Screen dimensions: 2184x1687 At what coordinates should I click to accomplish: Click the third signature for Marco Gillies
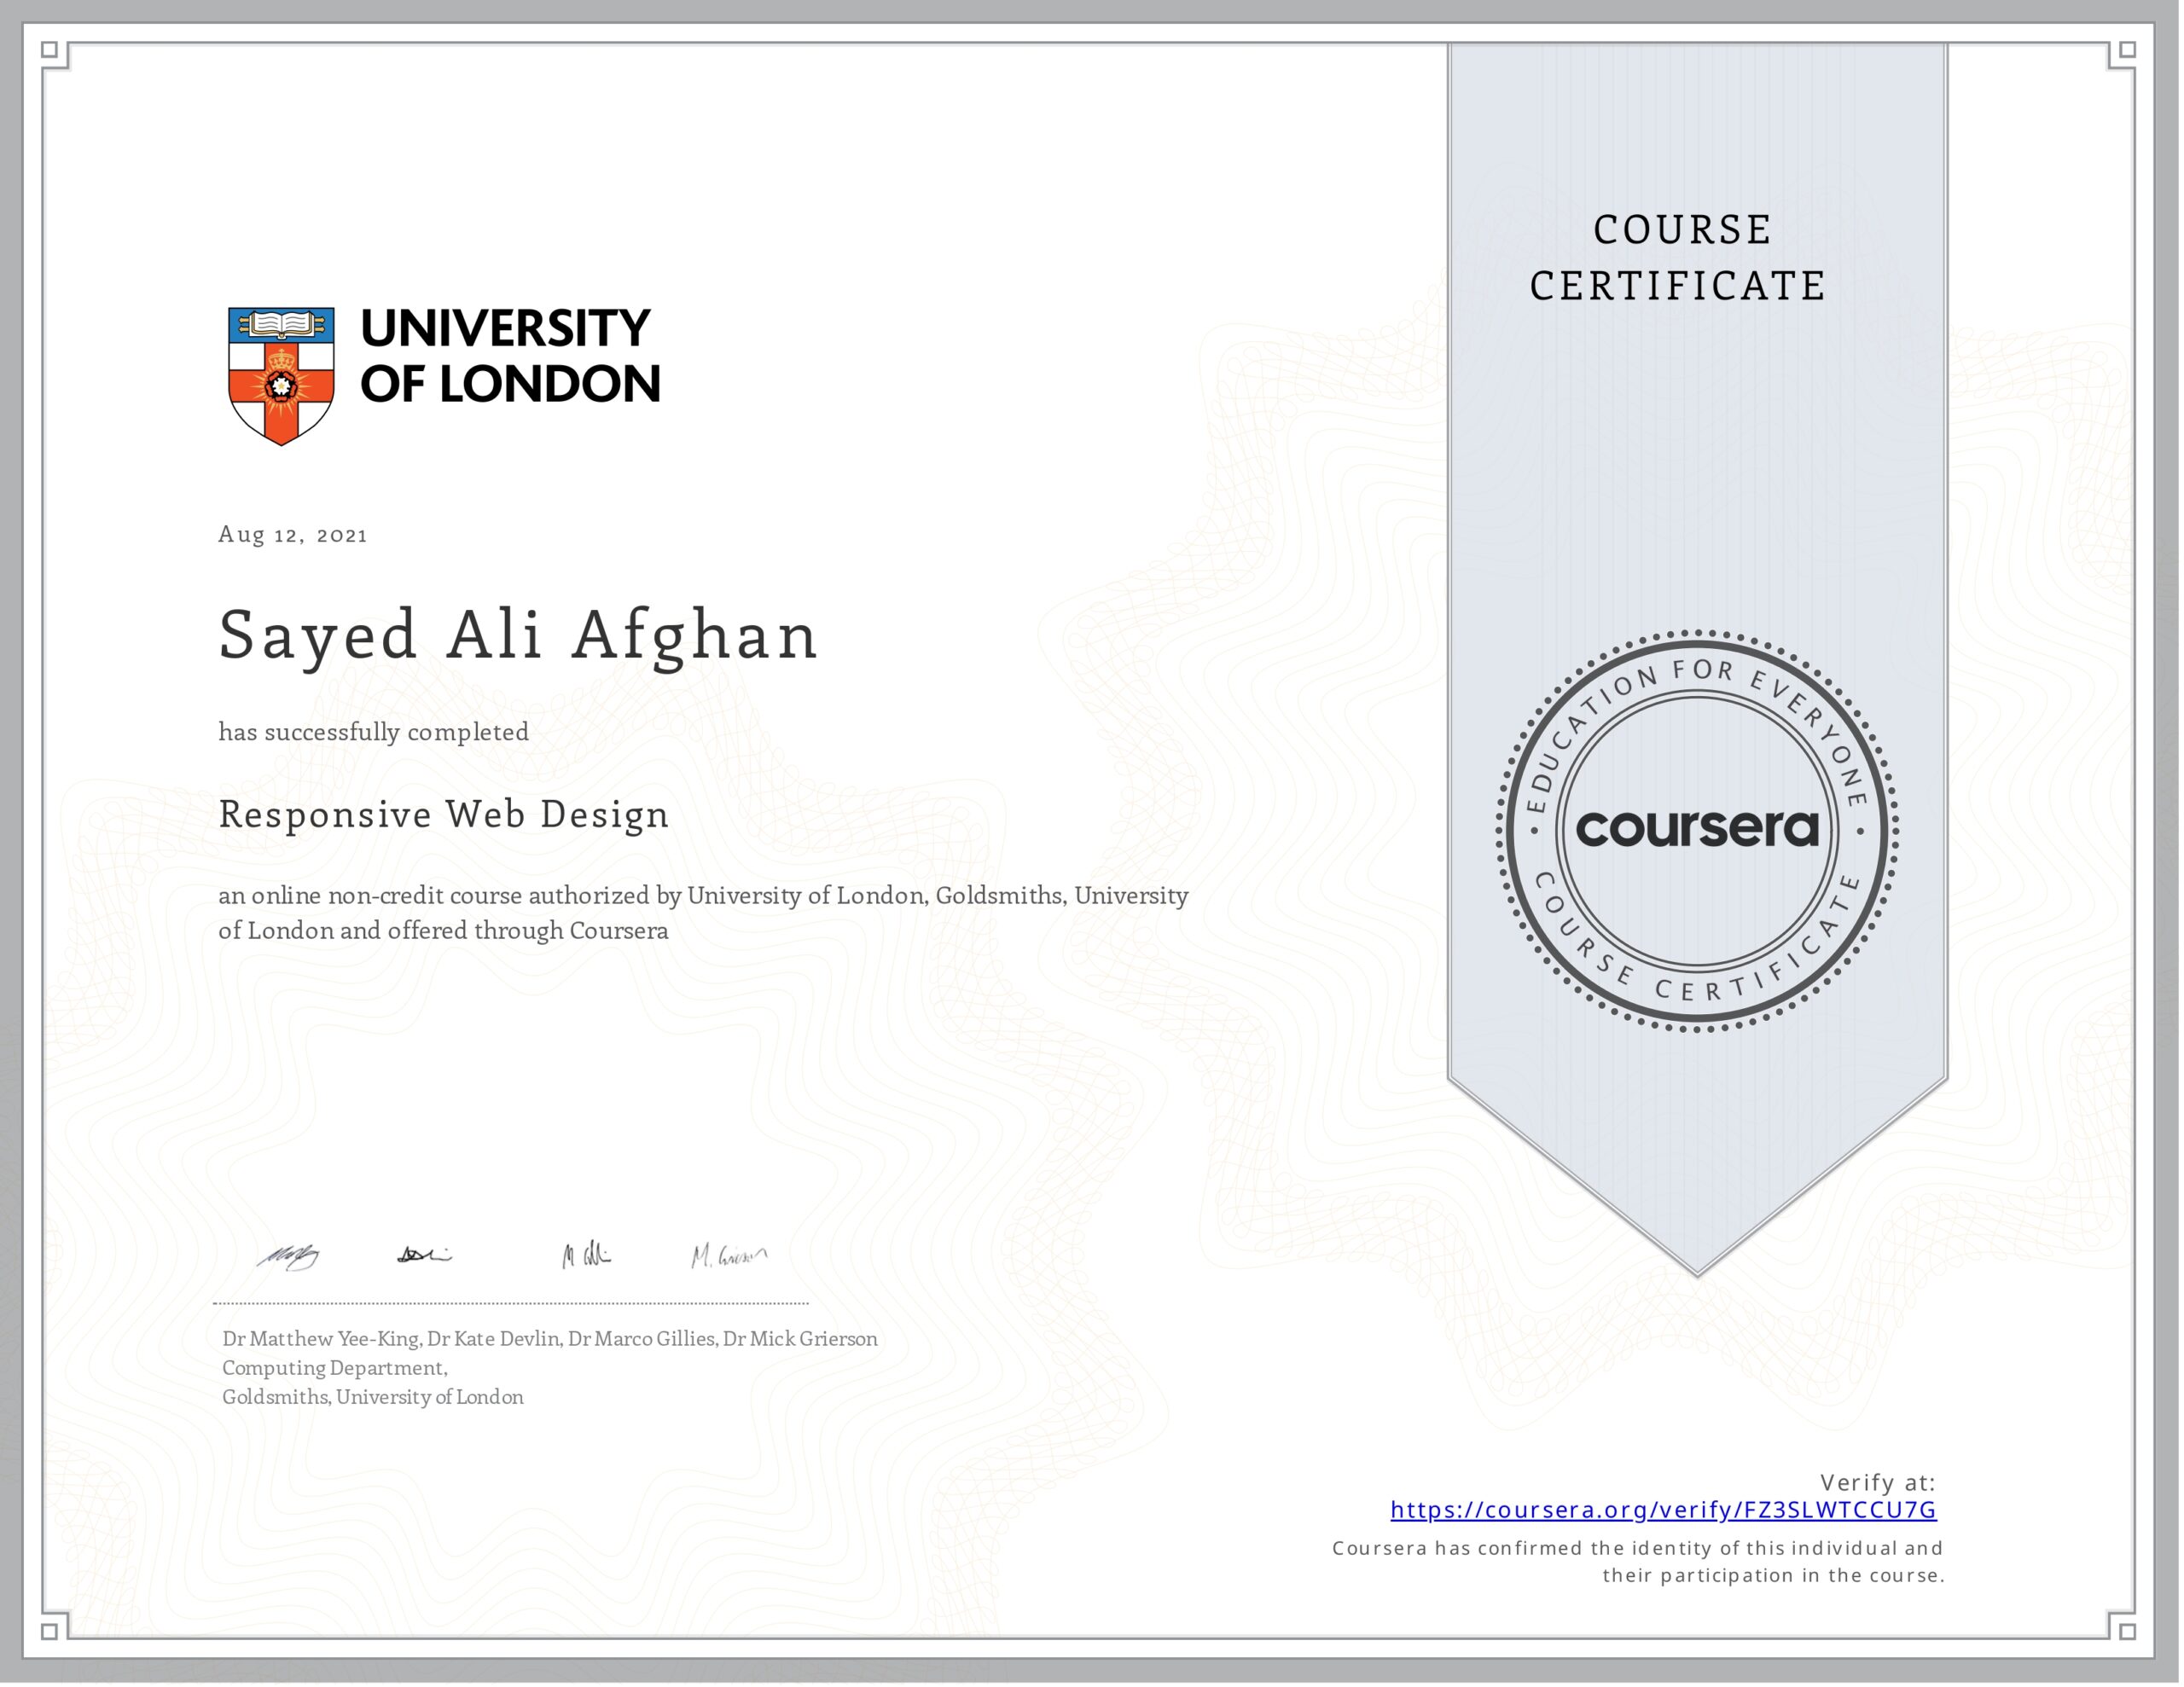[x=586, y=1255]
